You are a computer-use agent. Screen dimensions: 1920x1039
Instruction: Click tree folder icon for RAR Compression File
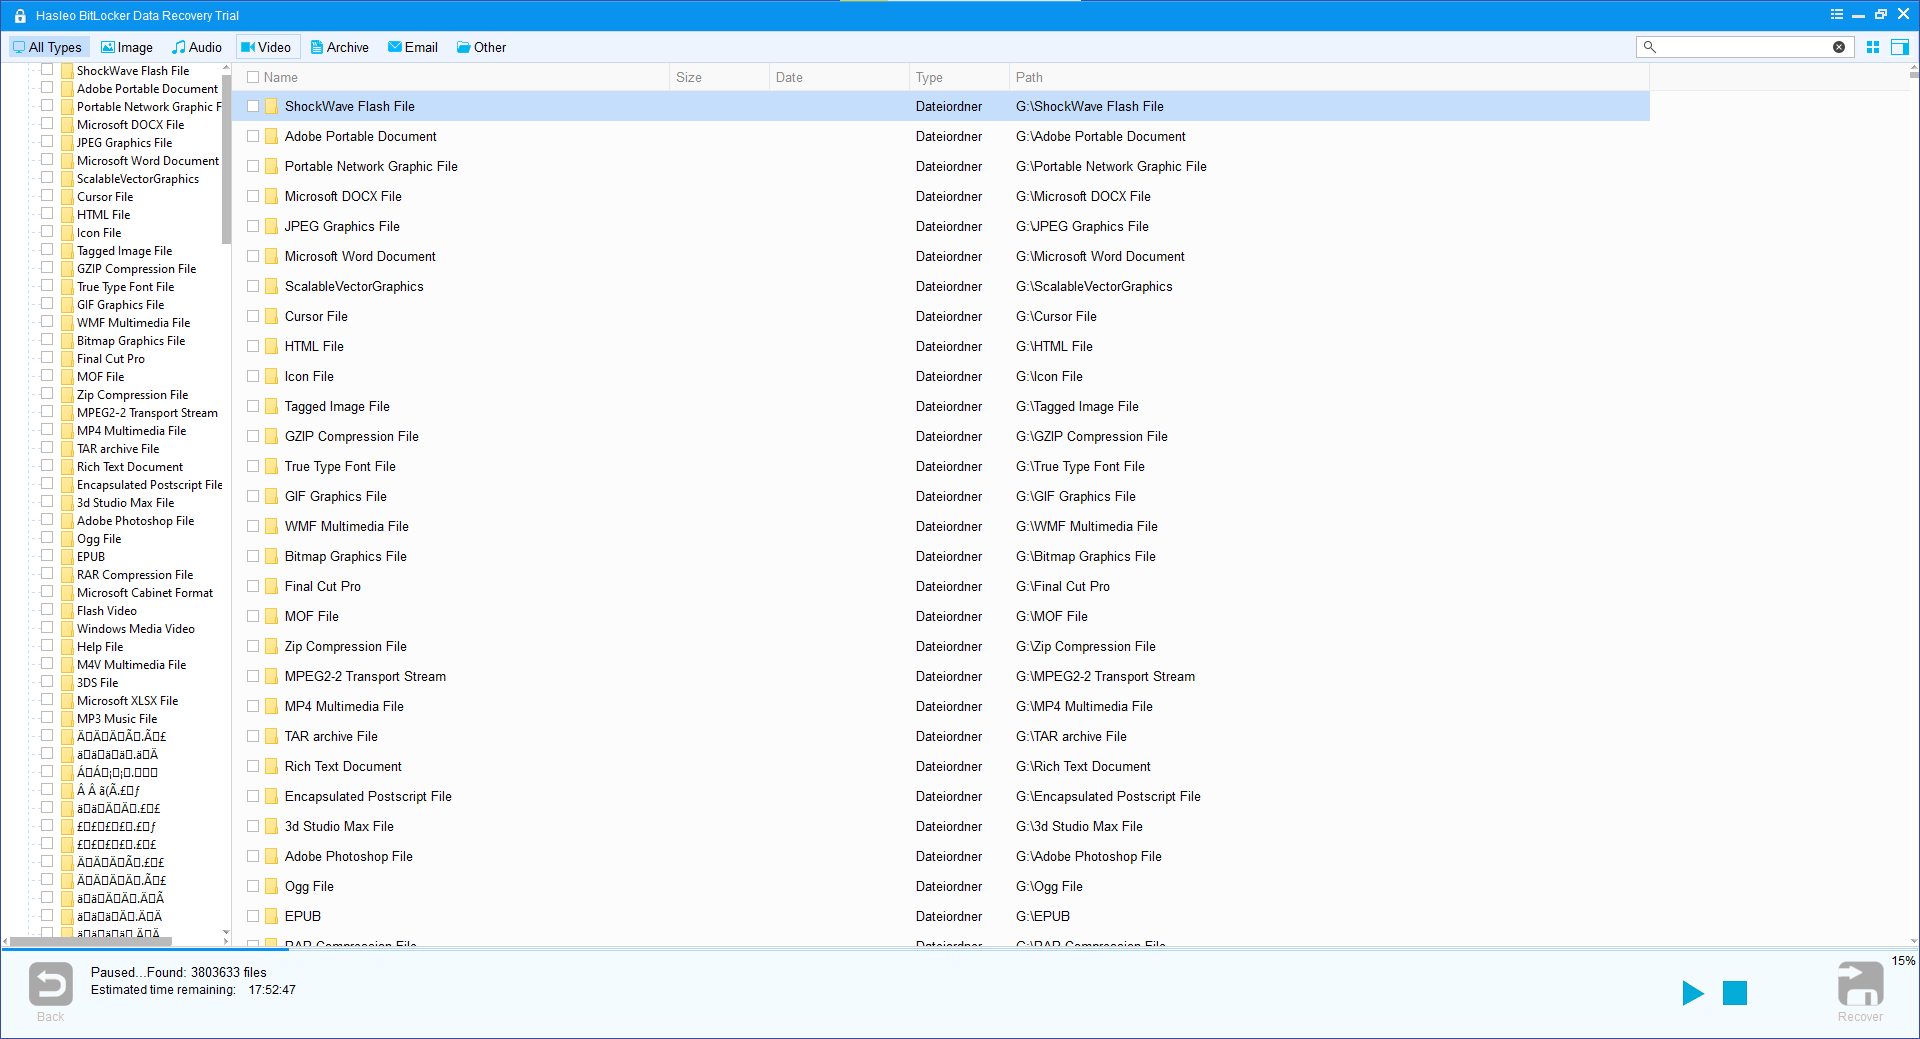pyautogui.click(x=67, y=574)
